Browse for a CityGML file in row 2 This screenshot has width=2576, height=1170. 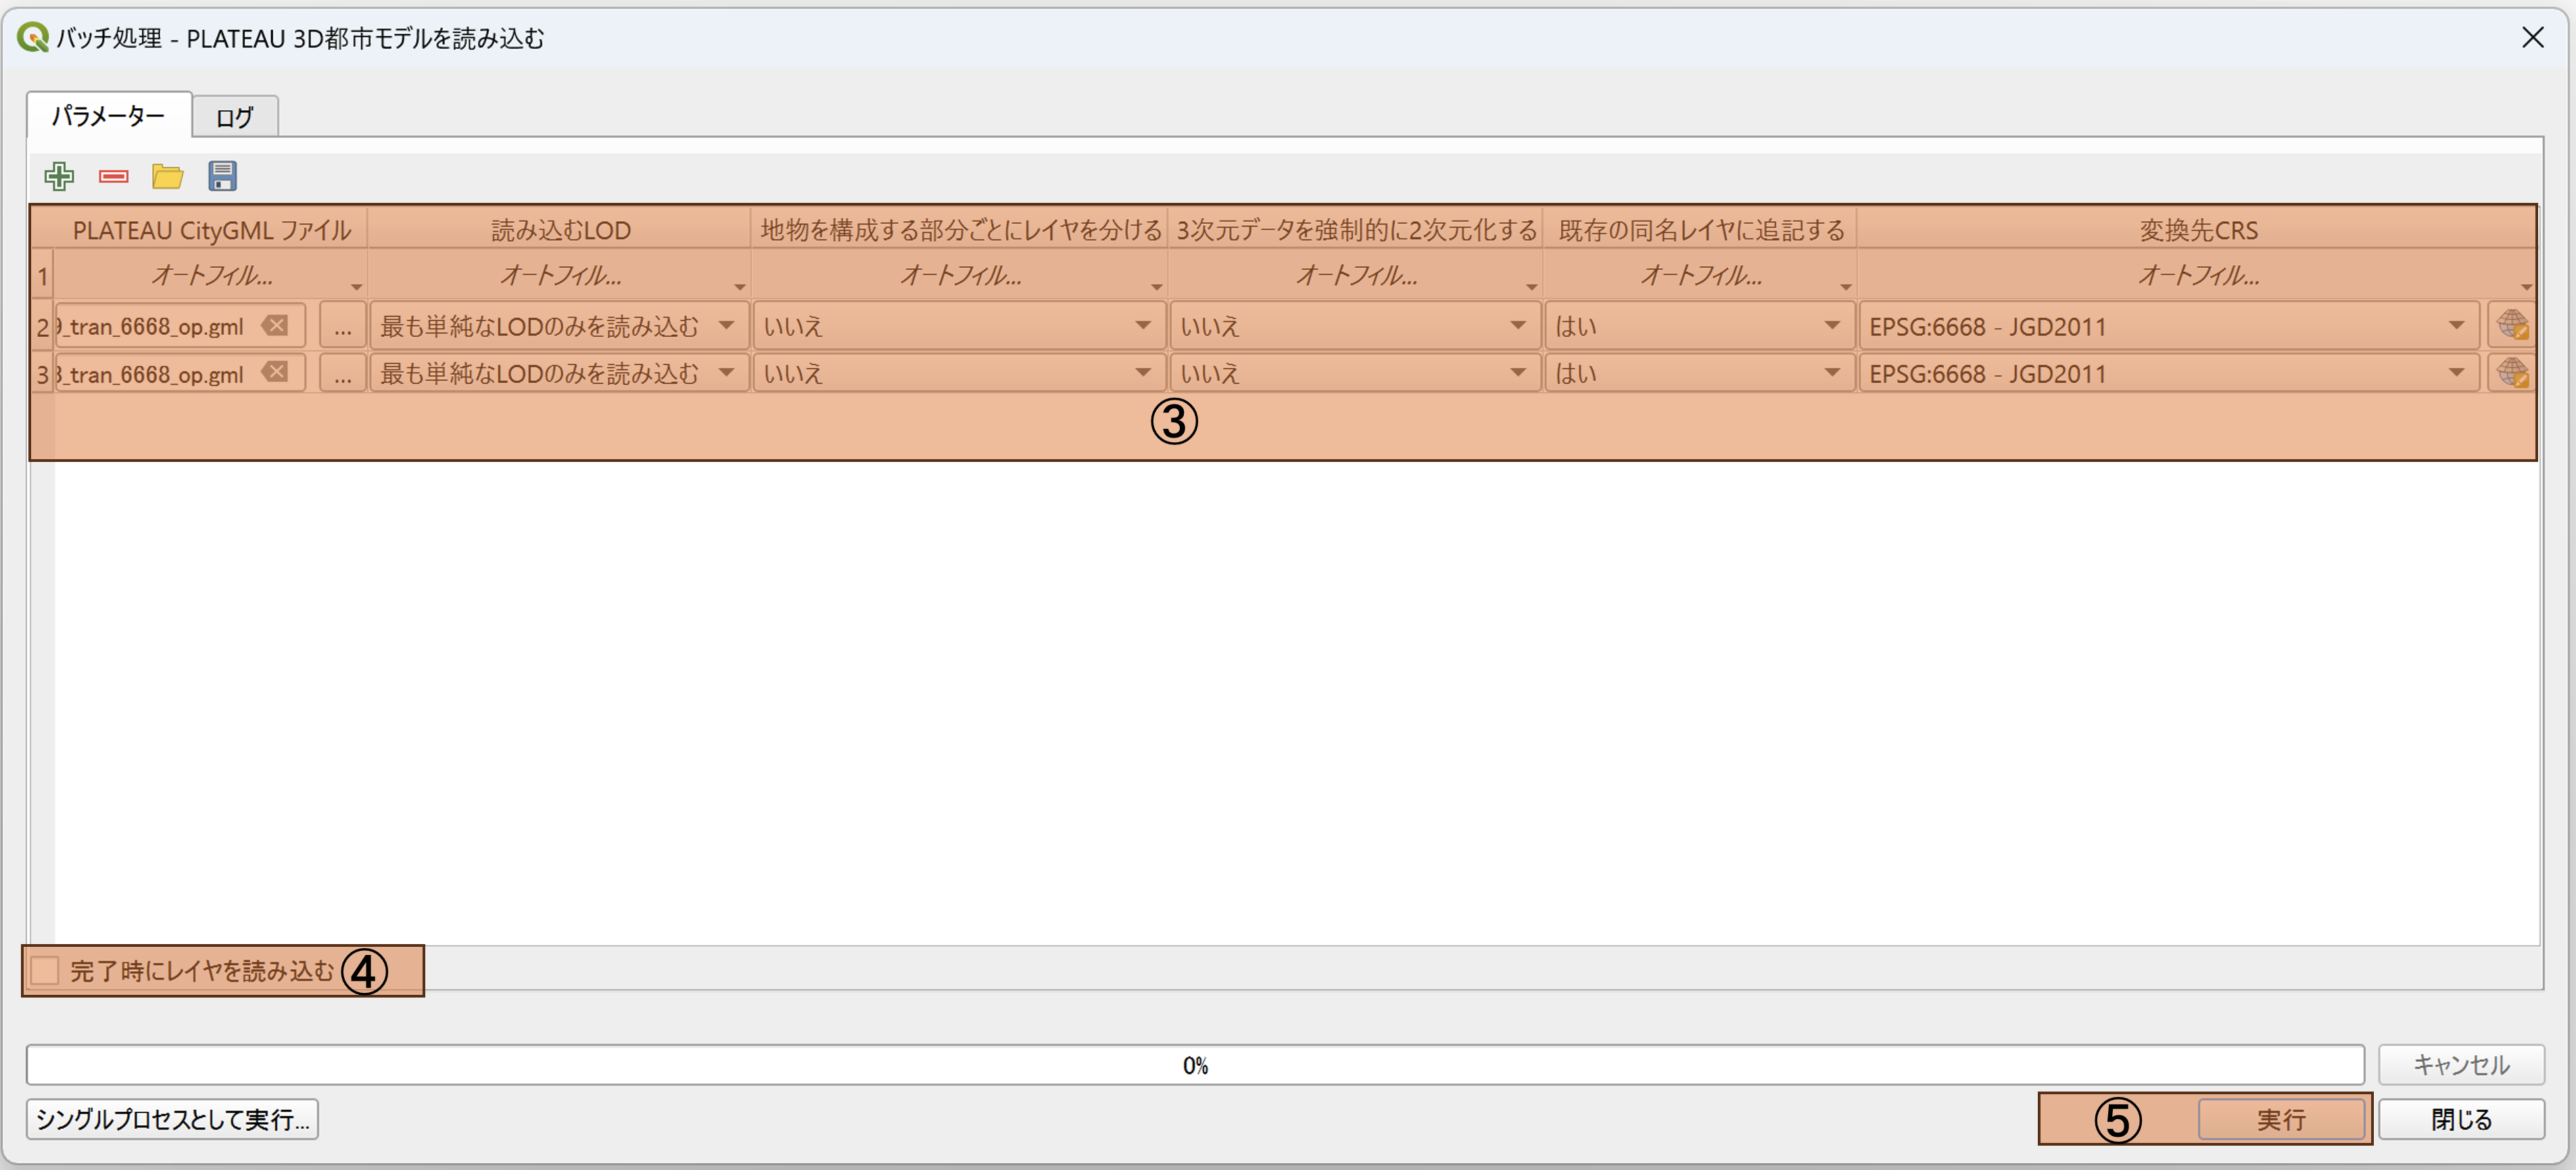[343, 326]
